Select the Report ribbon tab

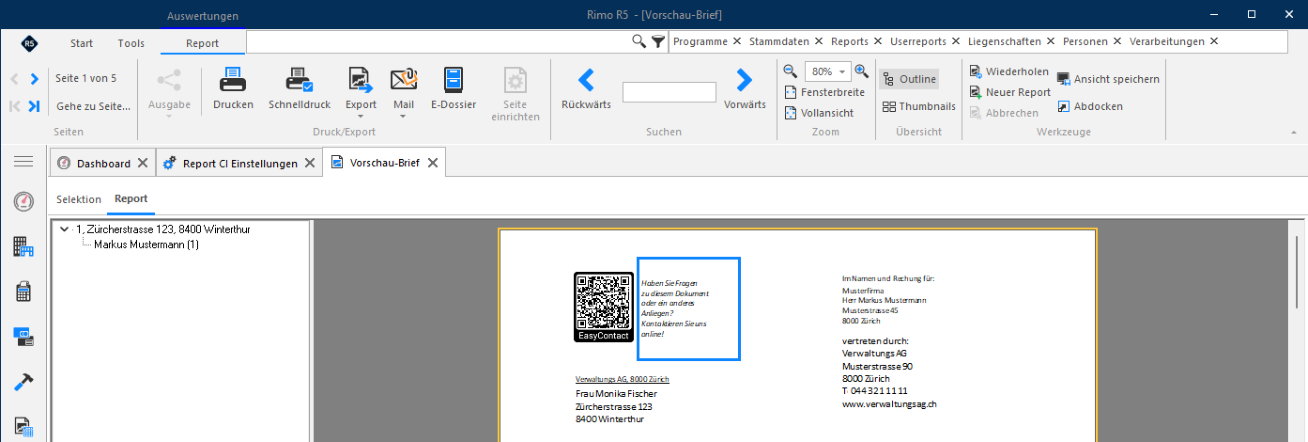pyautogui.click(x=203, y=43)
